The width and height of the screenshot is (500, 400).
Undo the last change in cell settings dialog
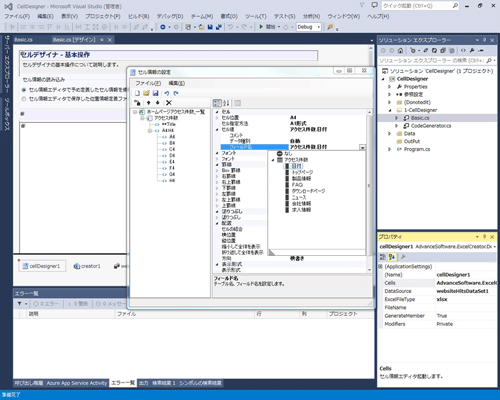click(x=167, y=93)
